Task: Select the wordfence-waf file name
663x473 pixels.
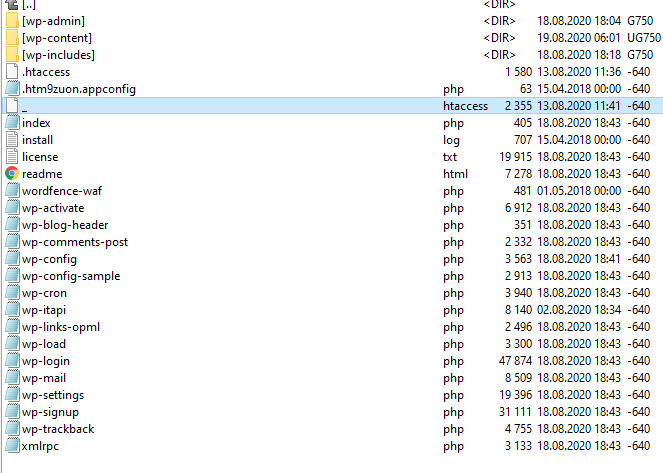Action: pyautogui.click(x=62, y=191)
